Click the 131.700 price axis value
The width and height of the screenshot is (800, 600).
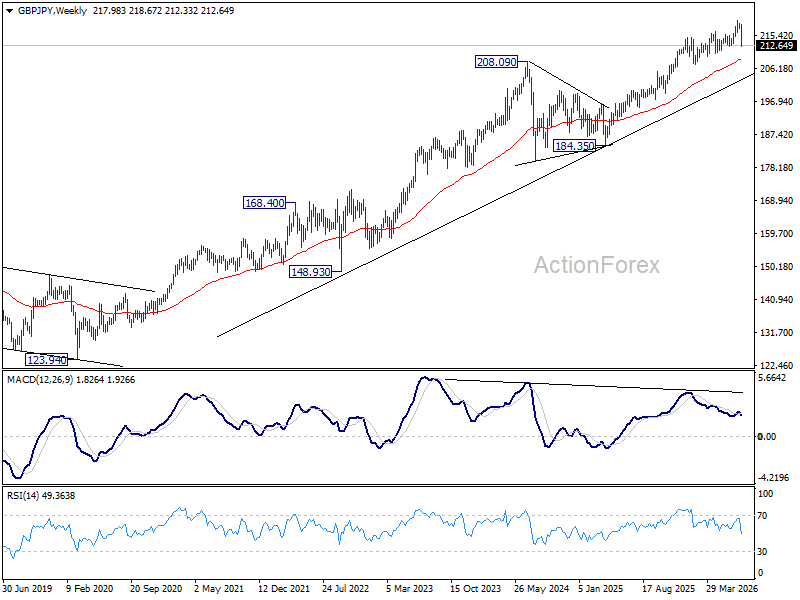[x=777, y=333]
